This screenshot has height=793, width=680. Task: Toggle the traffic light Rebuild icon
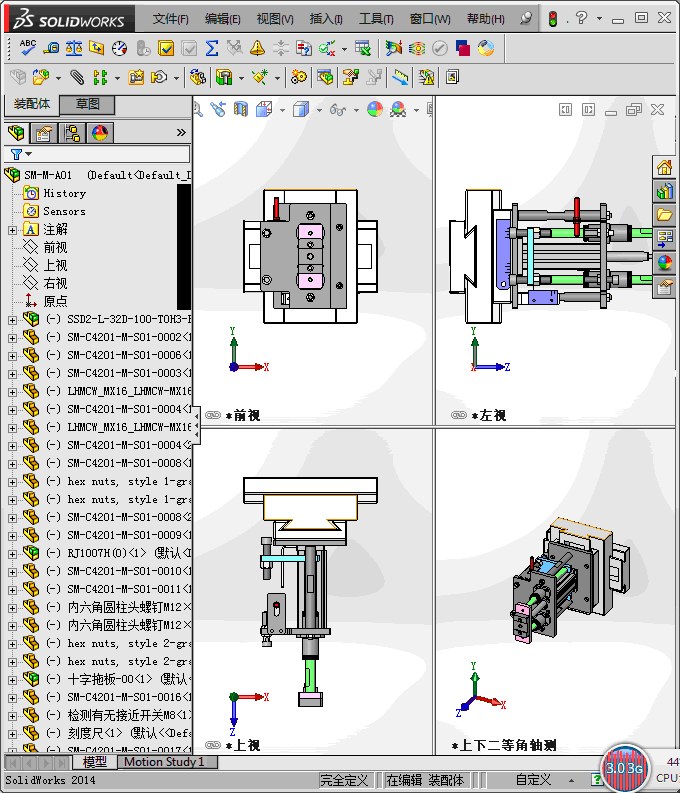click(553, 19)
